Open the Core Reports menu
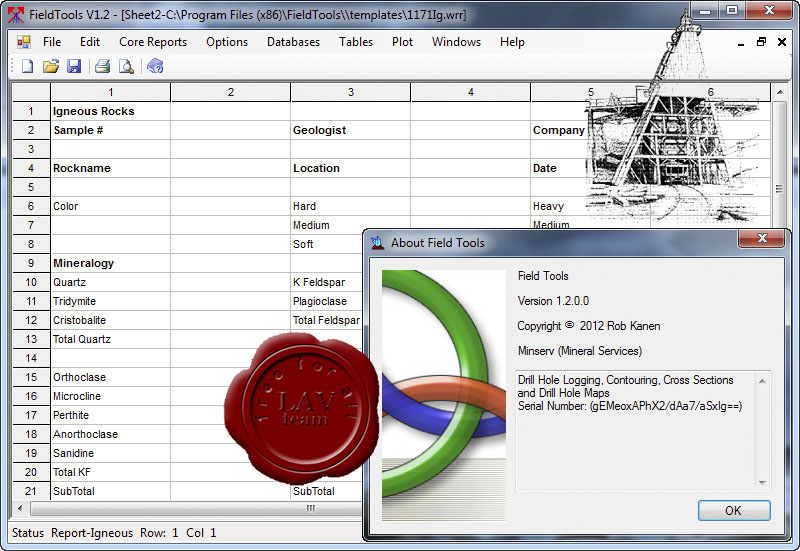 click(x=153, y=42)
